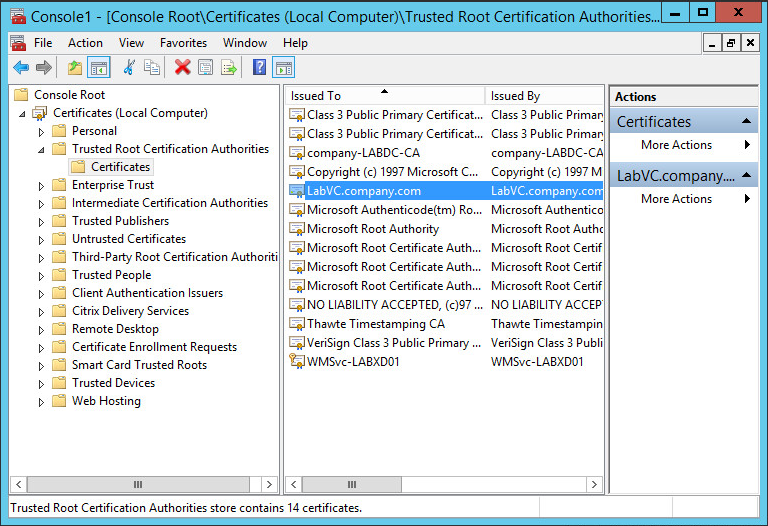
Task: Collapse Trusted Root Certification Authorities node
Action: 41,150
